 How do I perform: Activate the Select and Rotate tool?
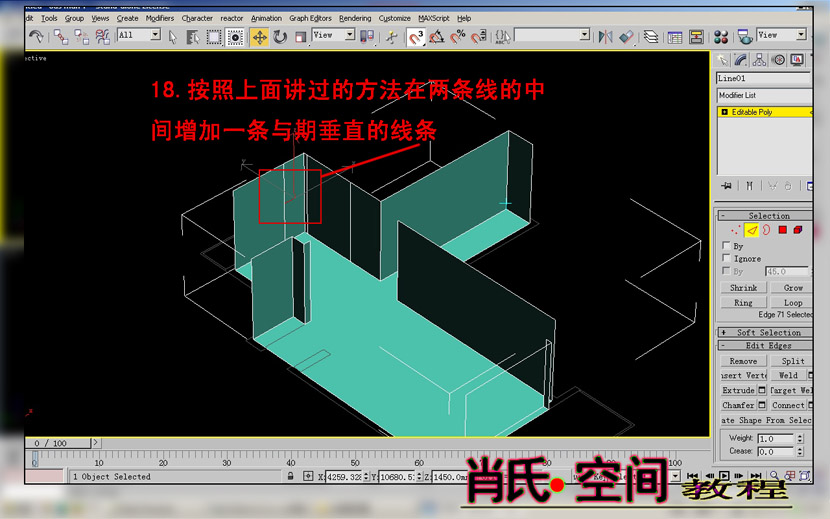[280, 37]
